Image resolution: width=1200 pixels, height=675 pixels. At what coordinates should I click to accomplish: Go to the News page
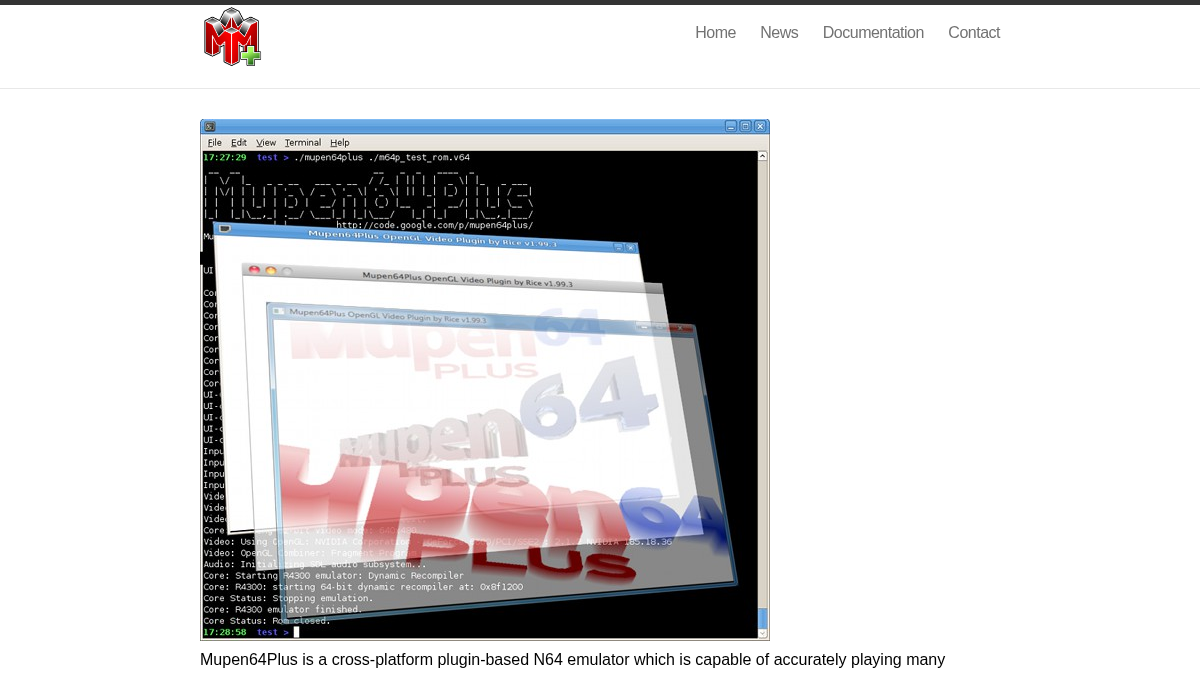tap(779, 33)
